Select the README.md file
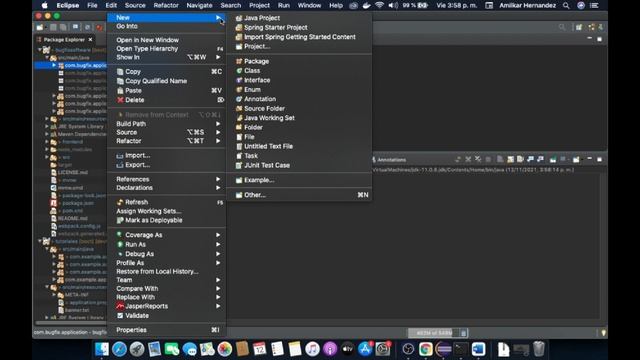 pos(73,218)
